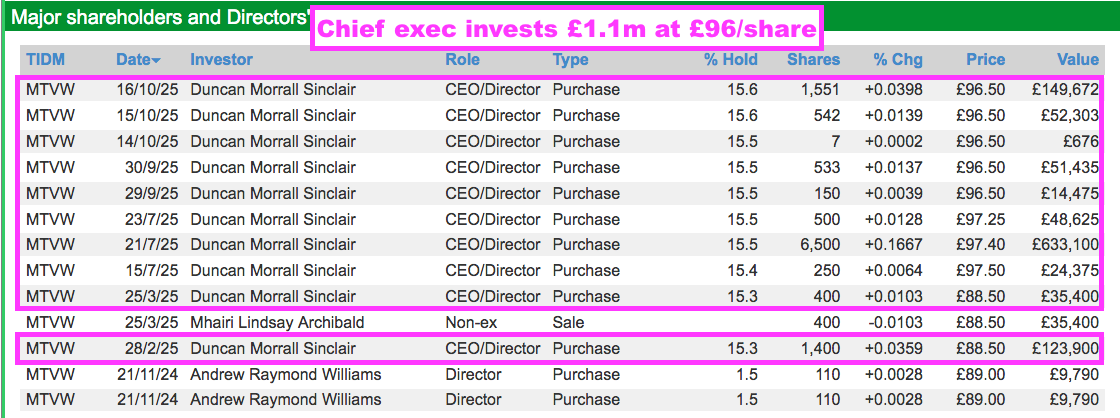Click the Type column header
Screen dimensions: 1120x418
point(570,60)
